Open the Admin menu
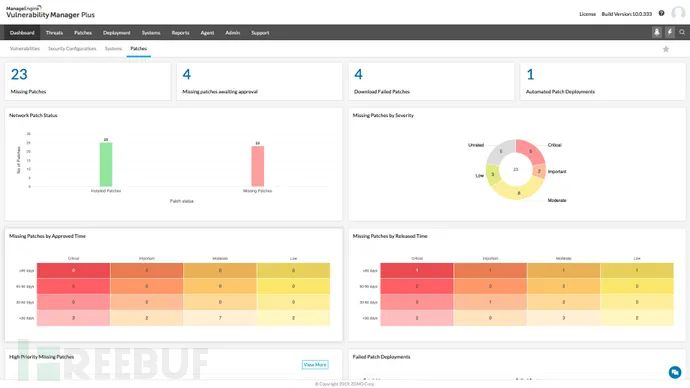Image resolution: width=690 pixels, height=388 pixels. [x=232, y=33]
